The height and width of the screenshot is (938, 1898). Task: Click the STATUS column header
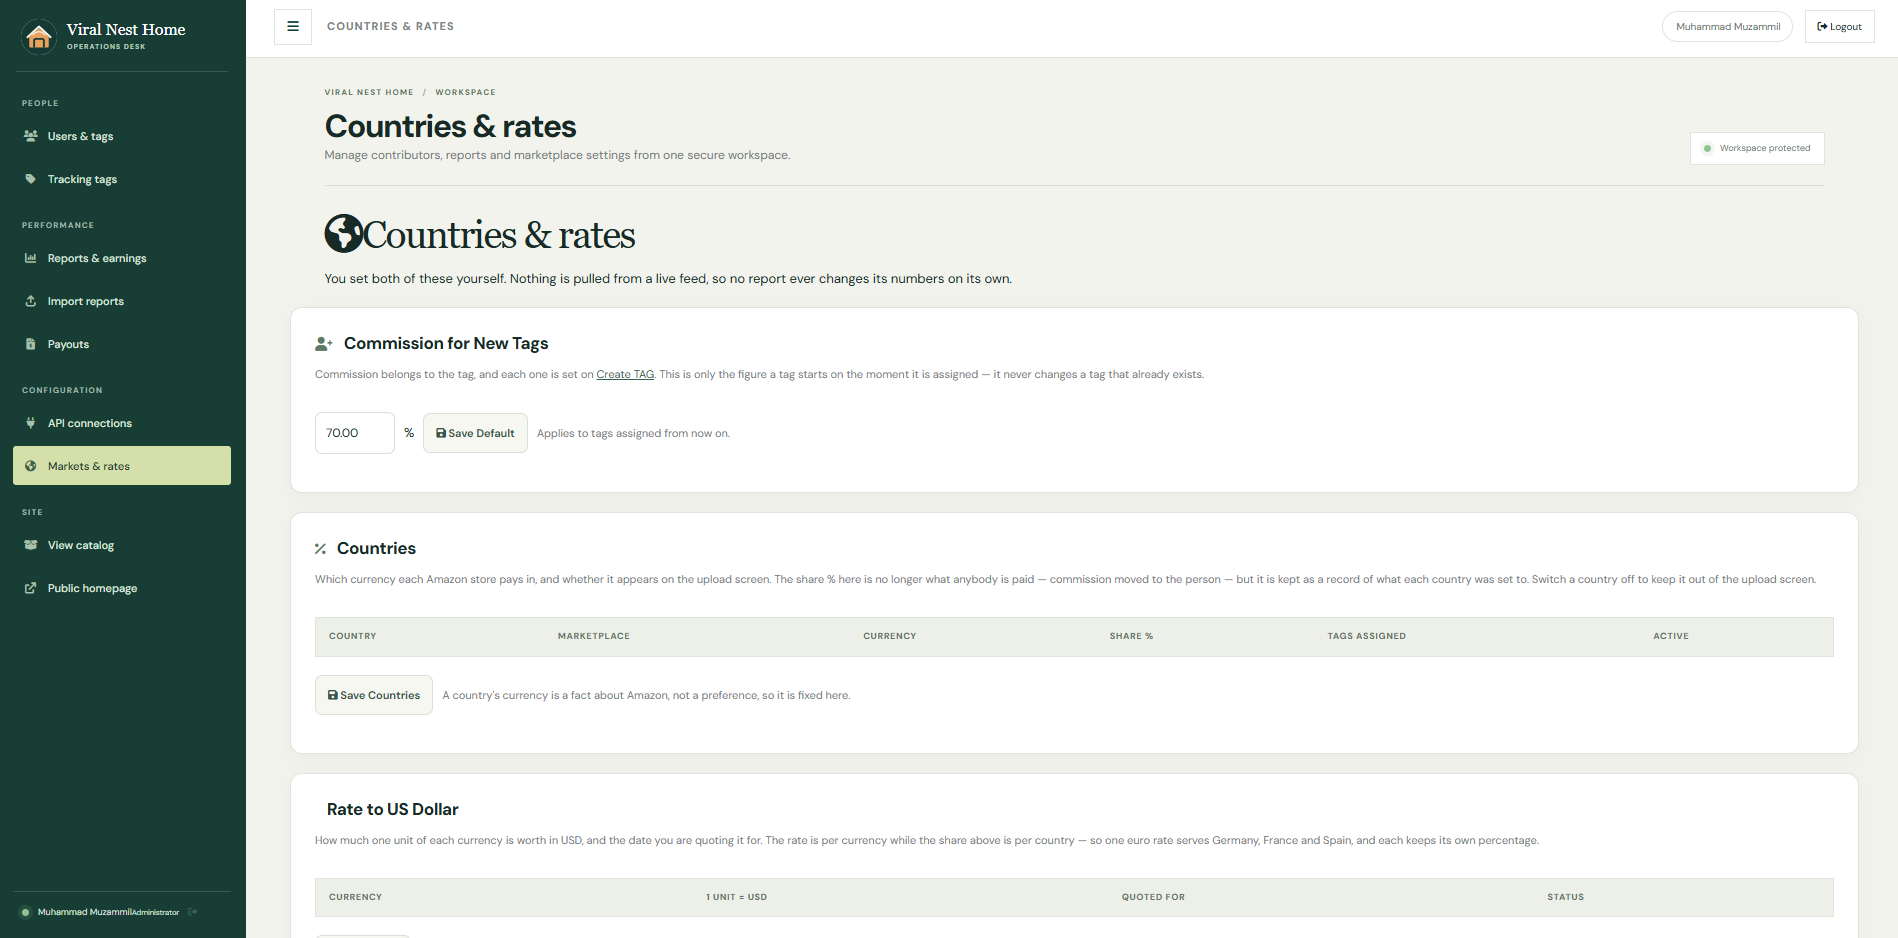(1566, 897)
